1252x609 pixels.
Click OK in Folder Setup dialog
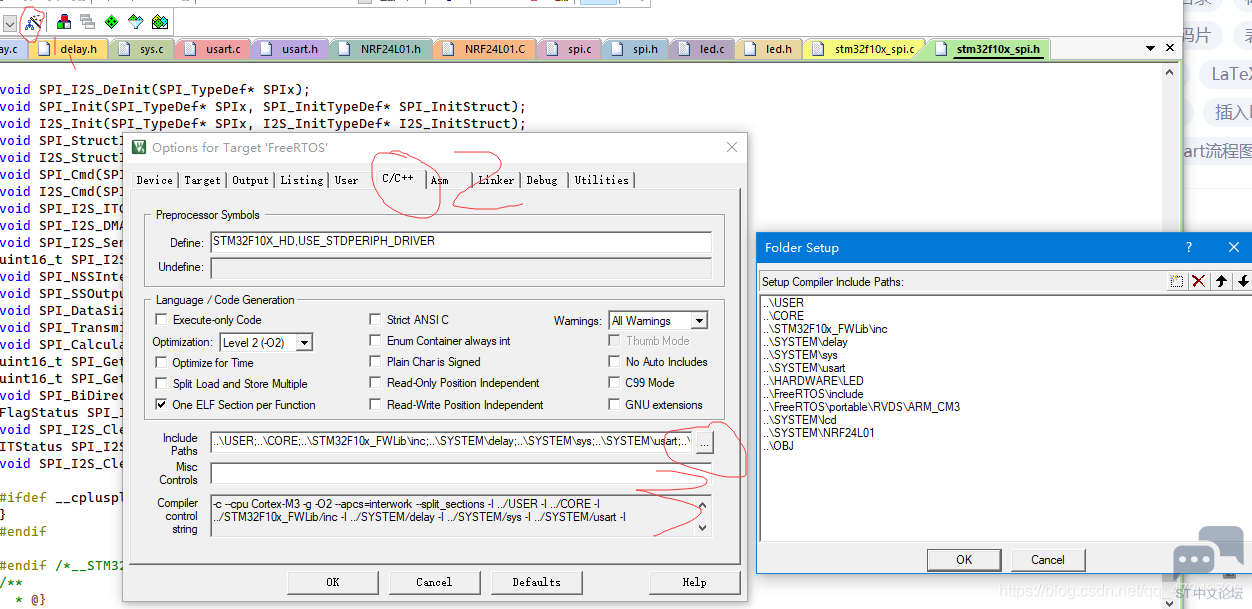(964, 560)
